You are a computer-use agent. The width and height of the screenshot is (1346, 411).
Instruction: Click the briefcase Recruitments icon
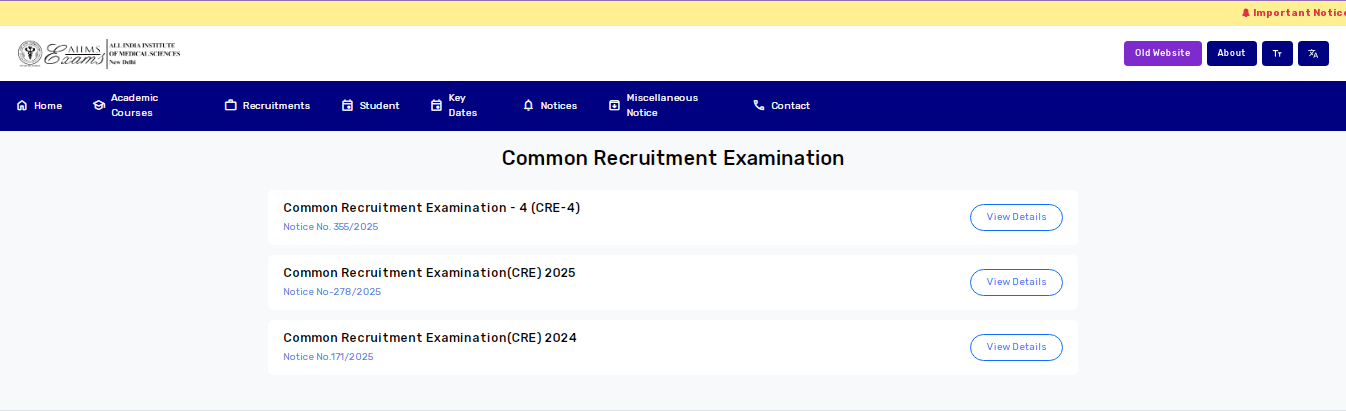(x=231, y=106)
